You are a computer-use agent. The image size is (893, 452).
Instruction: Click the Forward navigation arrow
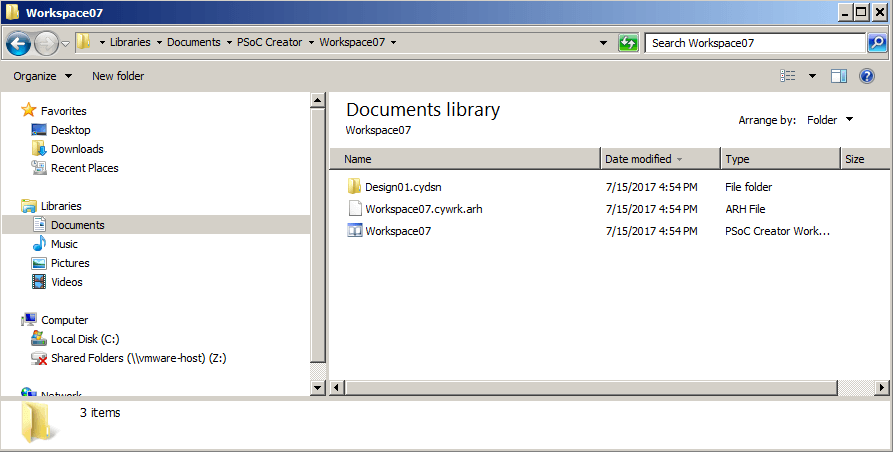point(47,43)
